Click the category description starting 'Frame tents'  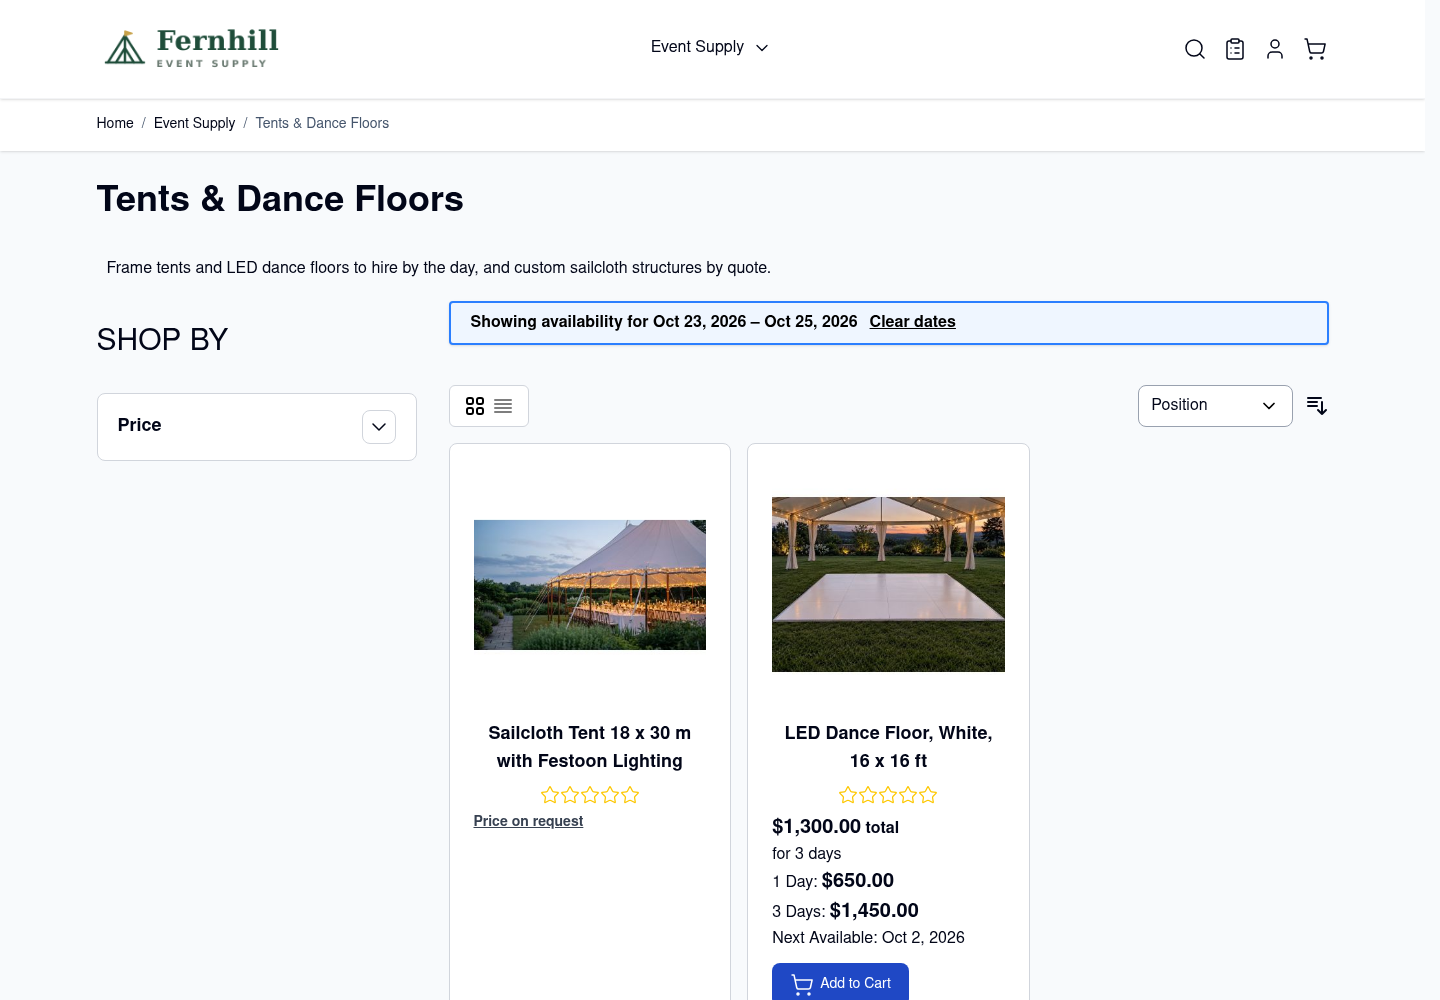click(439, 268)
